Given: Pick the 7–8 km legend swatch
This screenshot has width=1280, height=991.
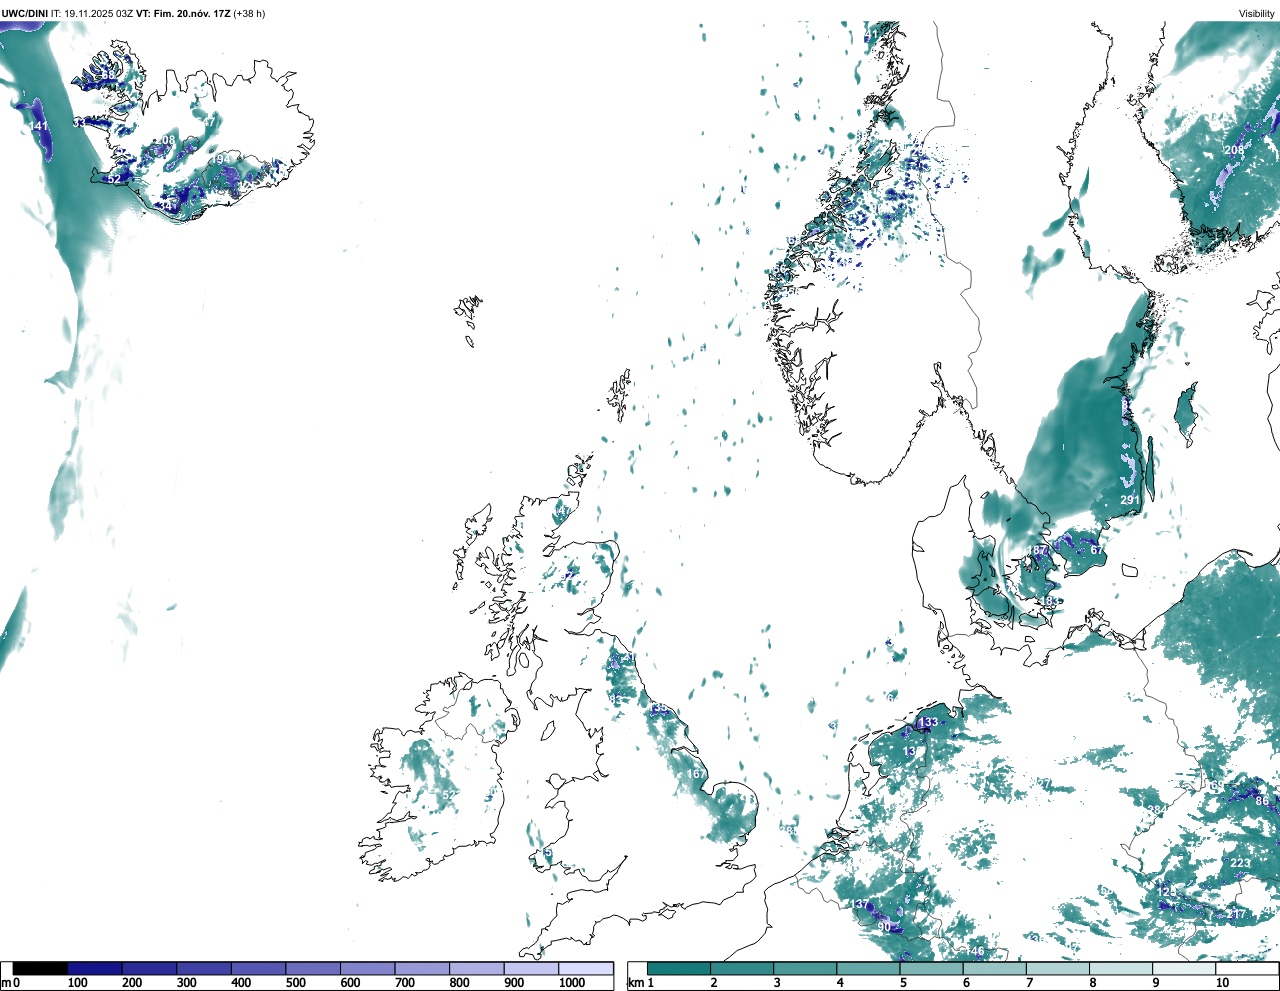Looking at the screenshot, I should [1058, 968].
